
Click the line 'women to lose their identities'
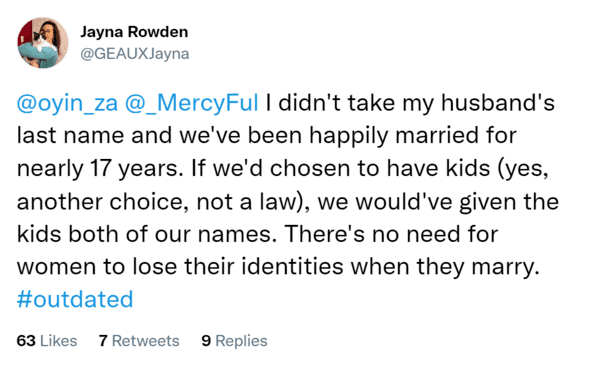[x=278, y=267]
